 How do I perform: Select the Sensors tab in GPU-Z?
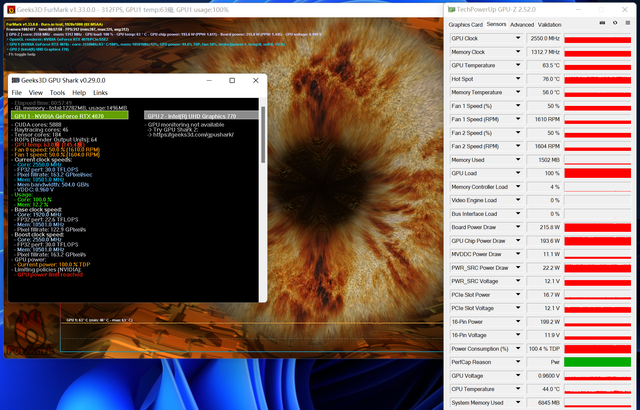coord(496,24)
